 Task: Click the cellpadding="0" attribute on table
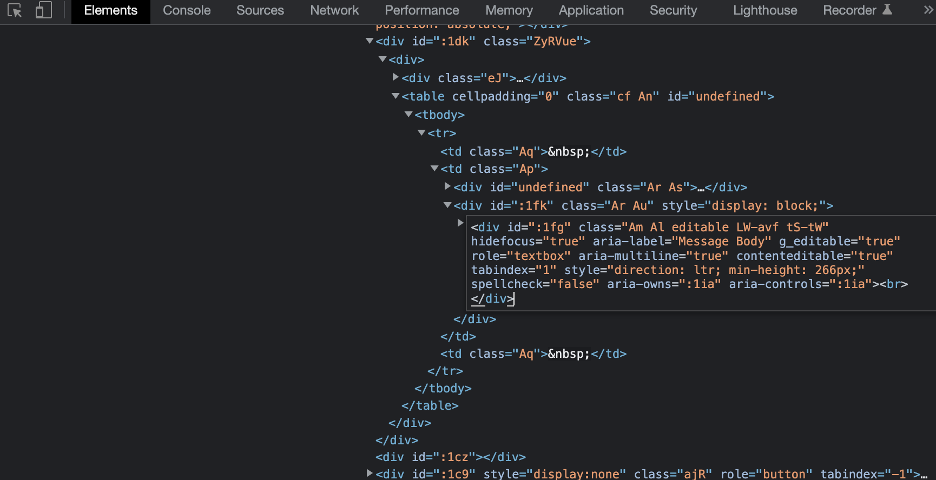pyautogui.click(x=506, y=96)
